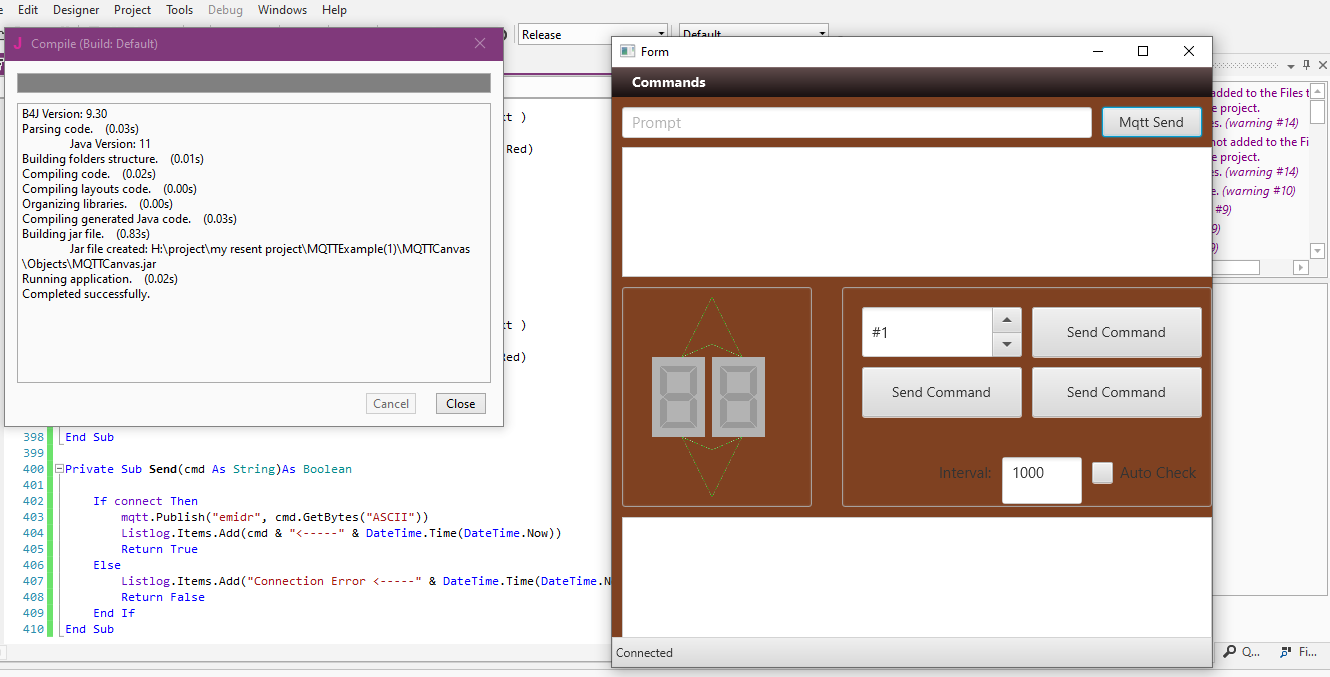The width and height of the screenshot is (1330, 677).
Task: Enable the Auto Check checkbox
Action: tap(1102, 473)
